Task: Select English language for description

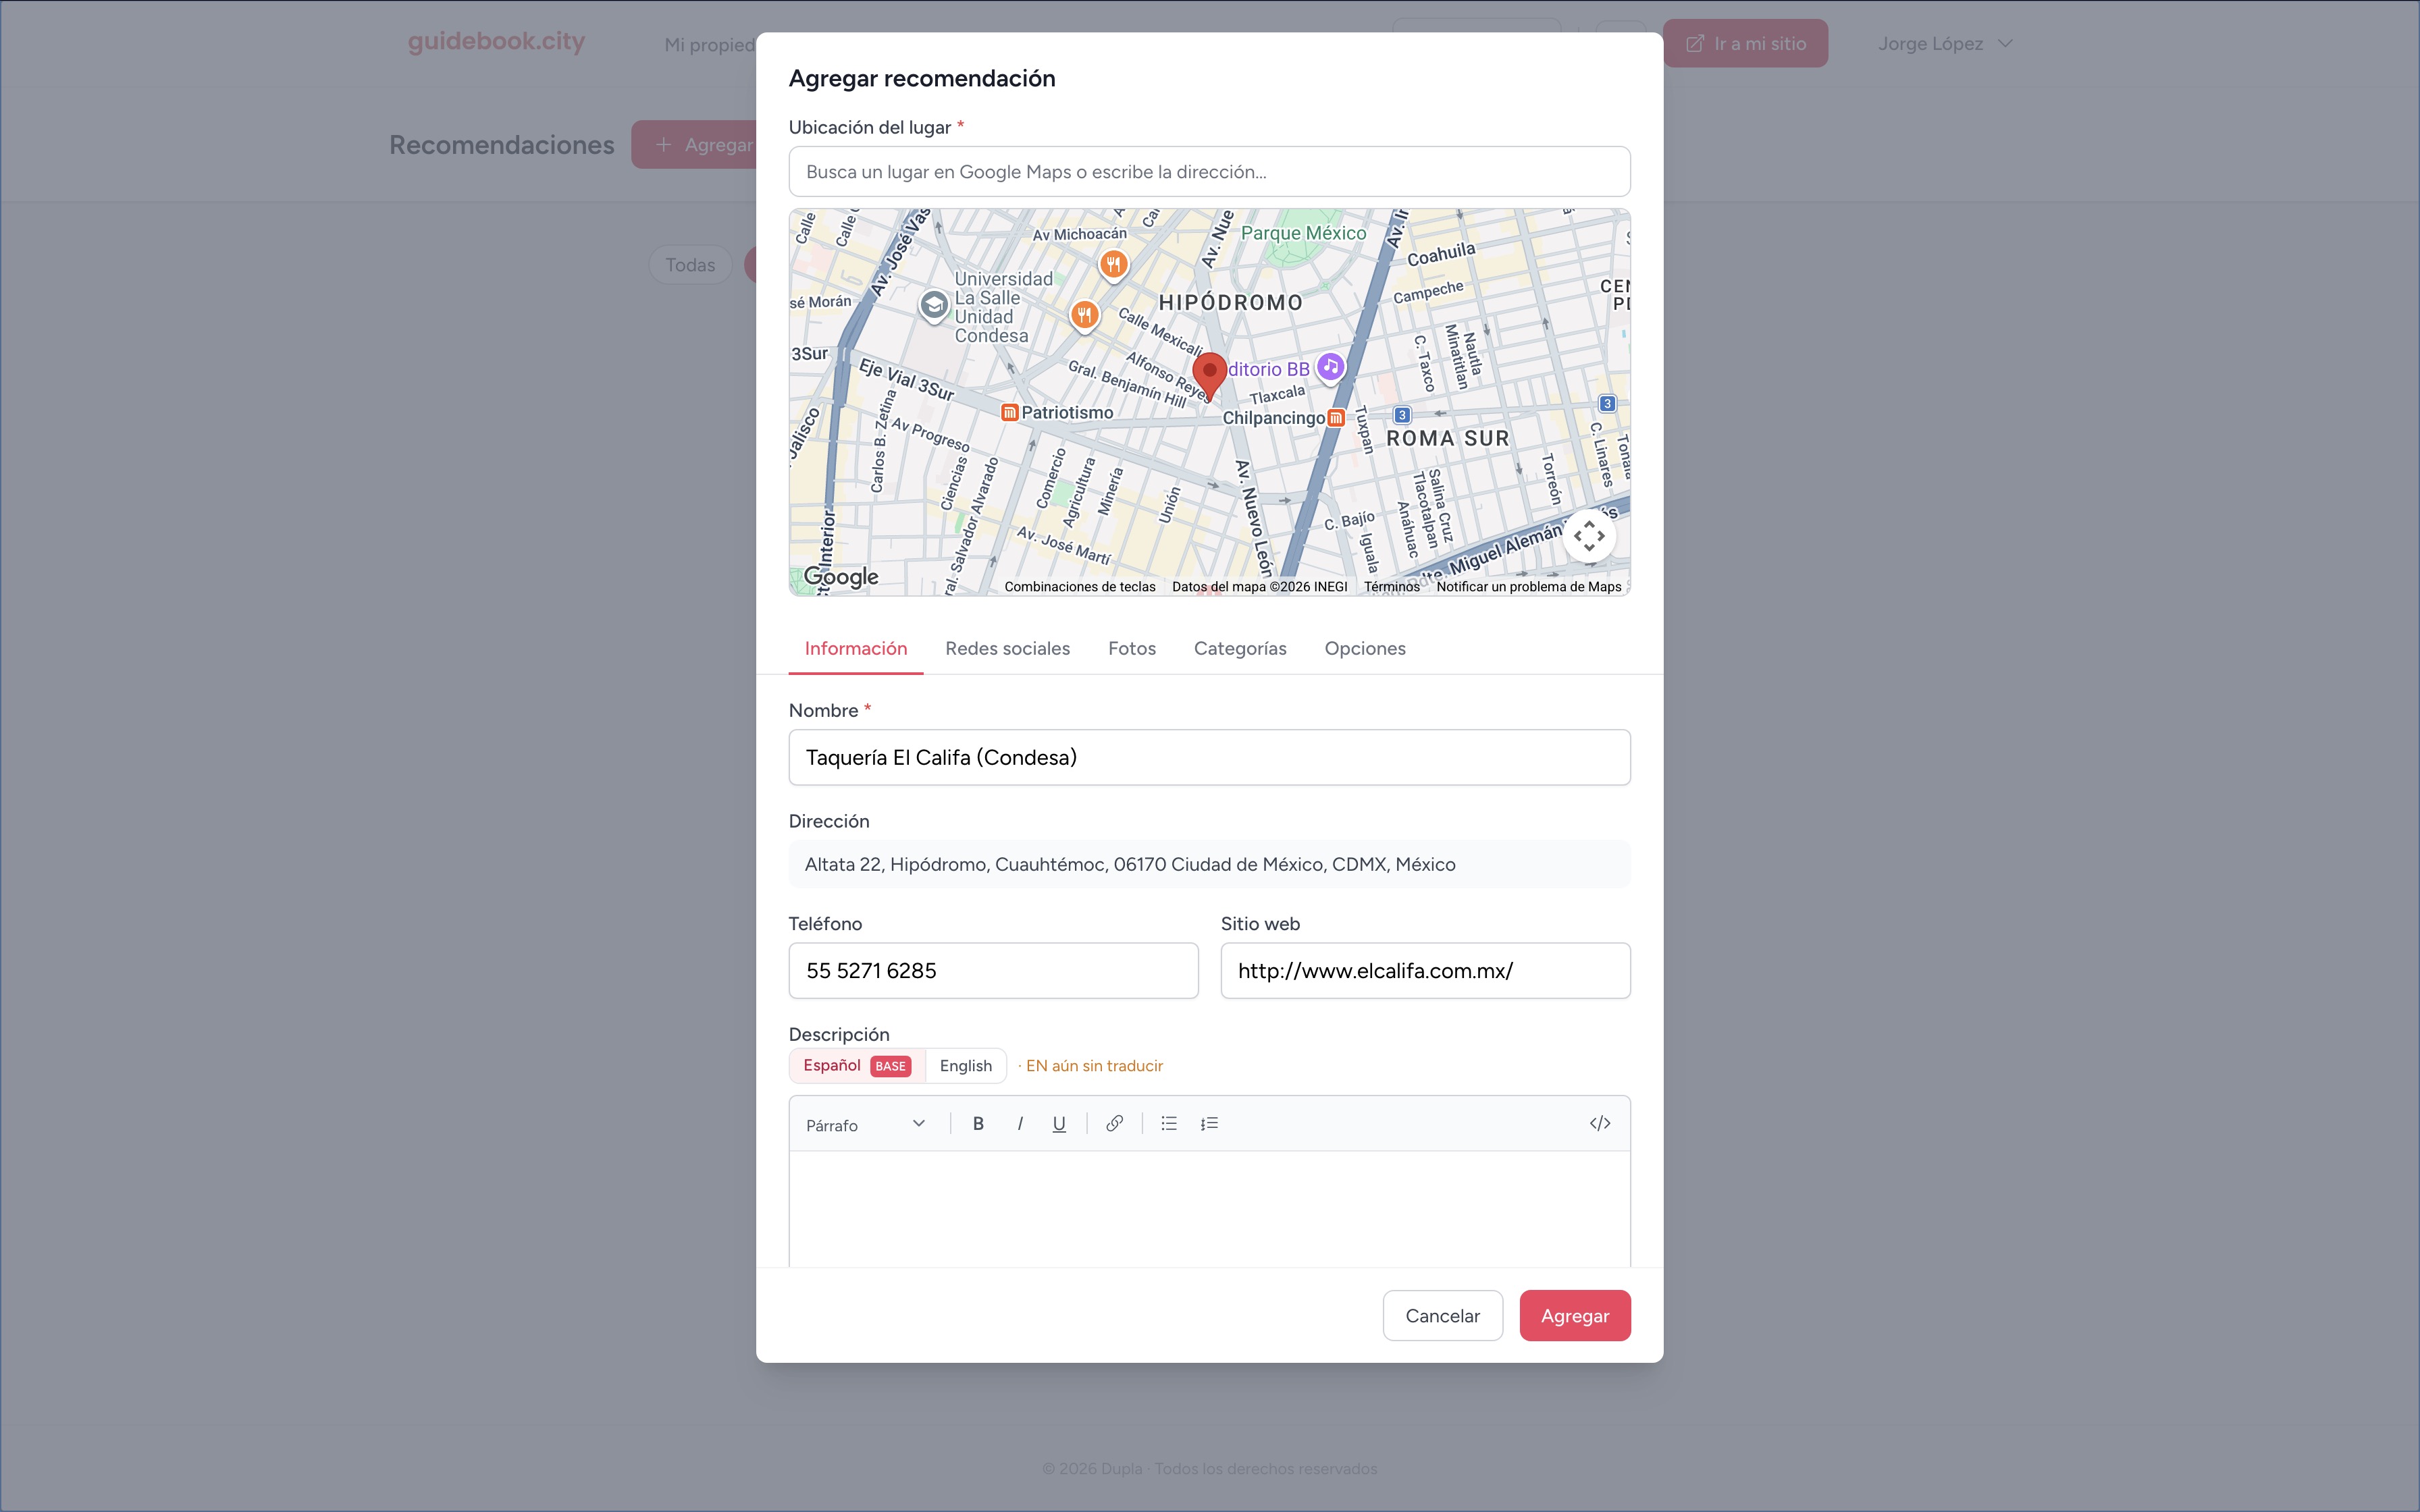Action: pyautogui.click(x=966, y=1066)
